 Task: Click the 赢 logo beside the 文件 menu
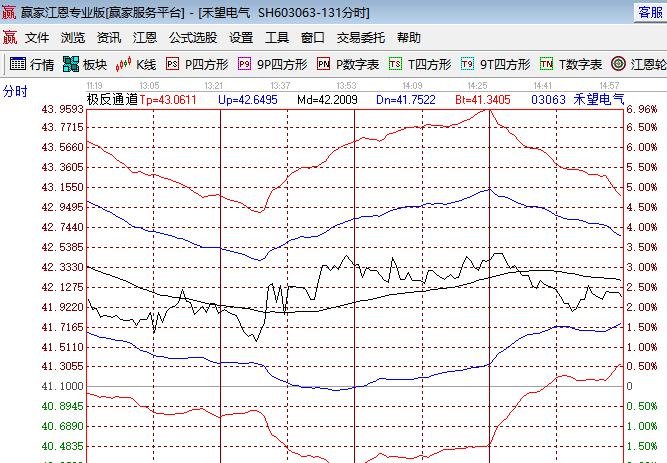pyautogui.click(x=10, y=37)
